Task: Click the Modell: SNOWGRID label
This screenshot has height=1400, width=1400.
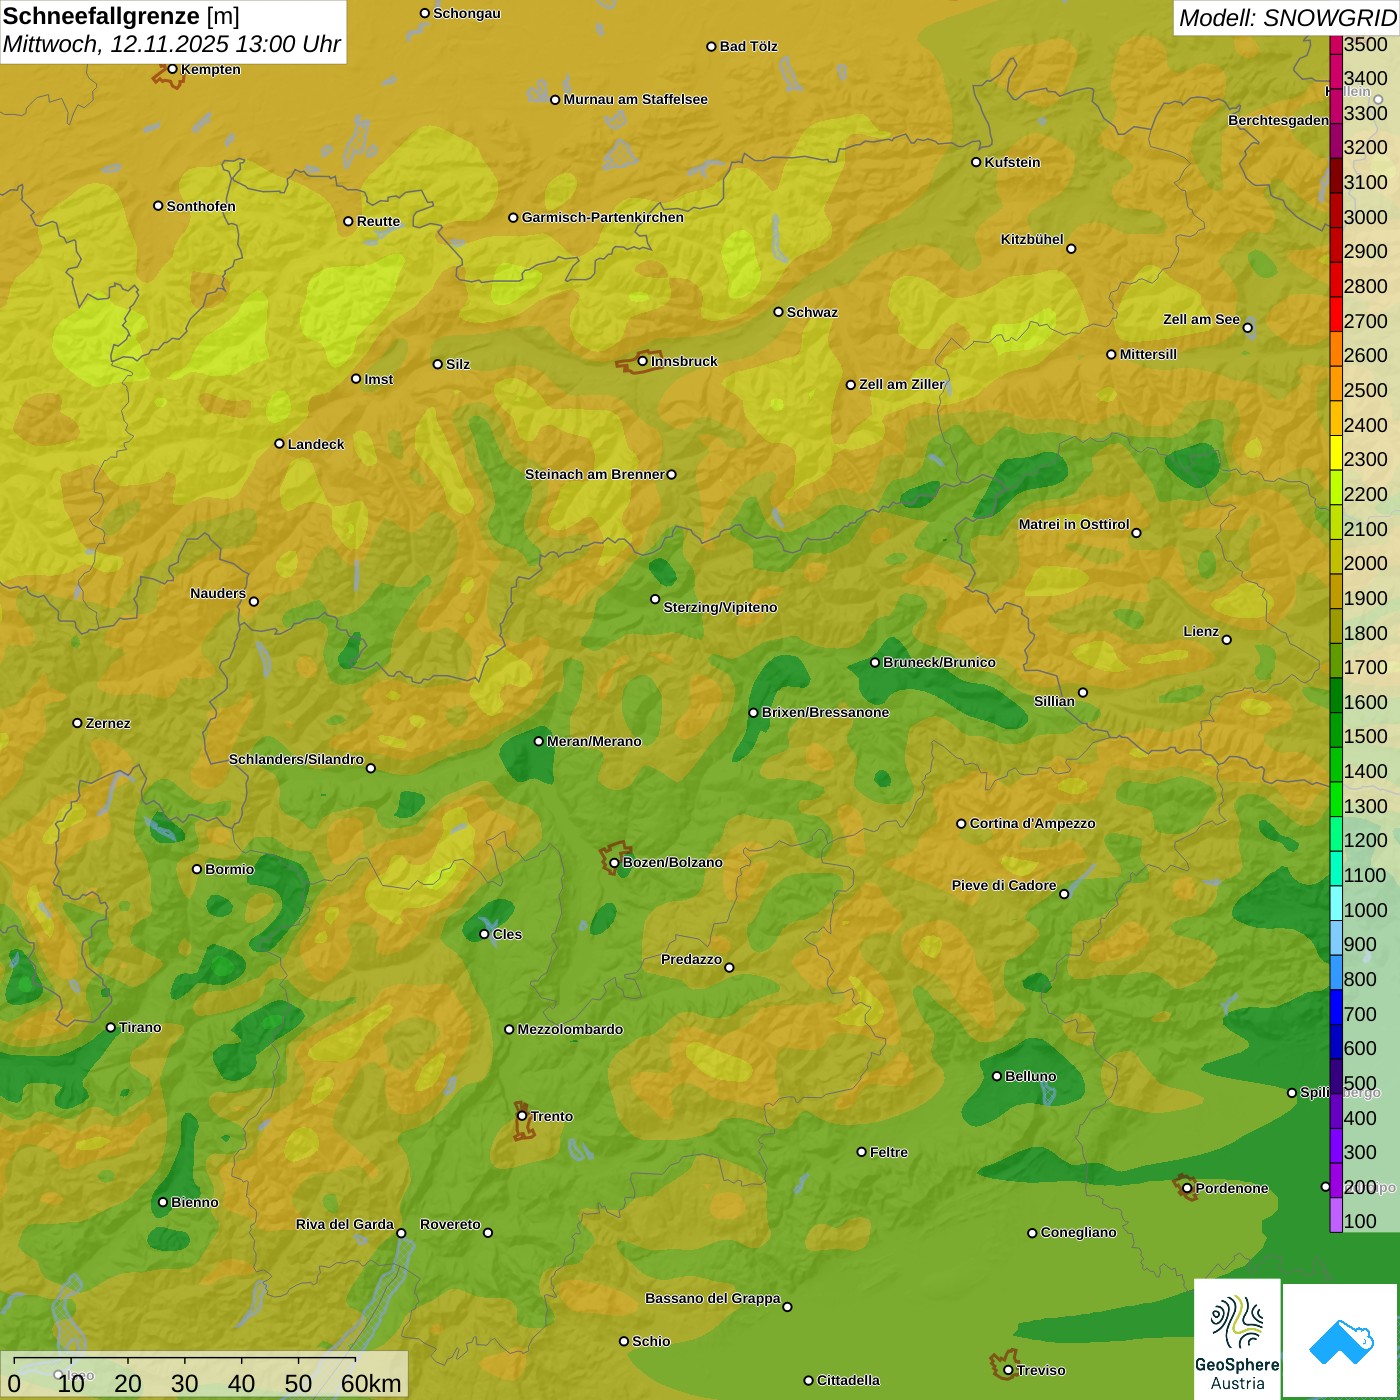Action: coord(1287,17)
